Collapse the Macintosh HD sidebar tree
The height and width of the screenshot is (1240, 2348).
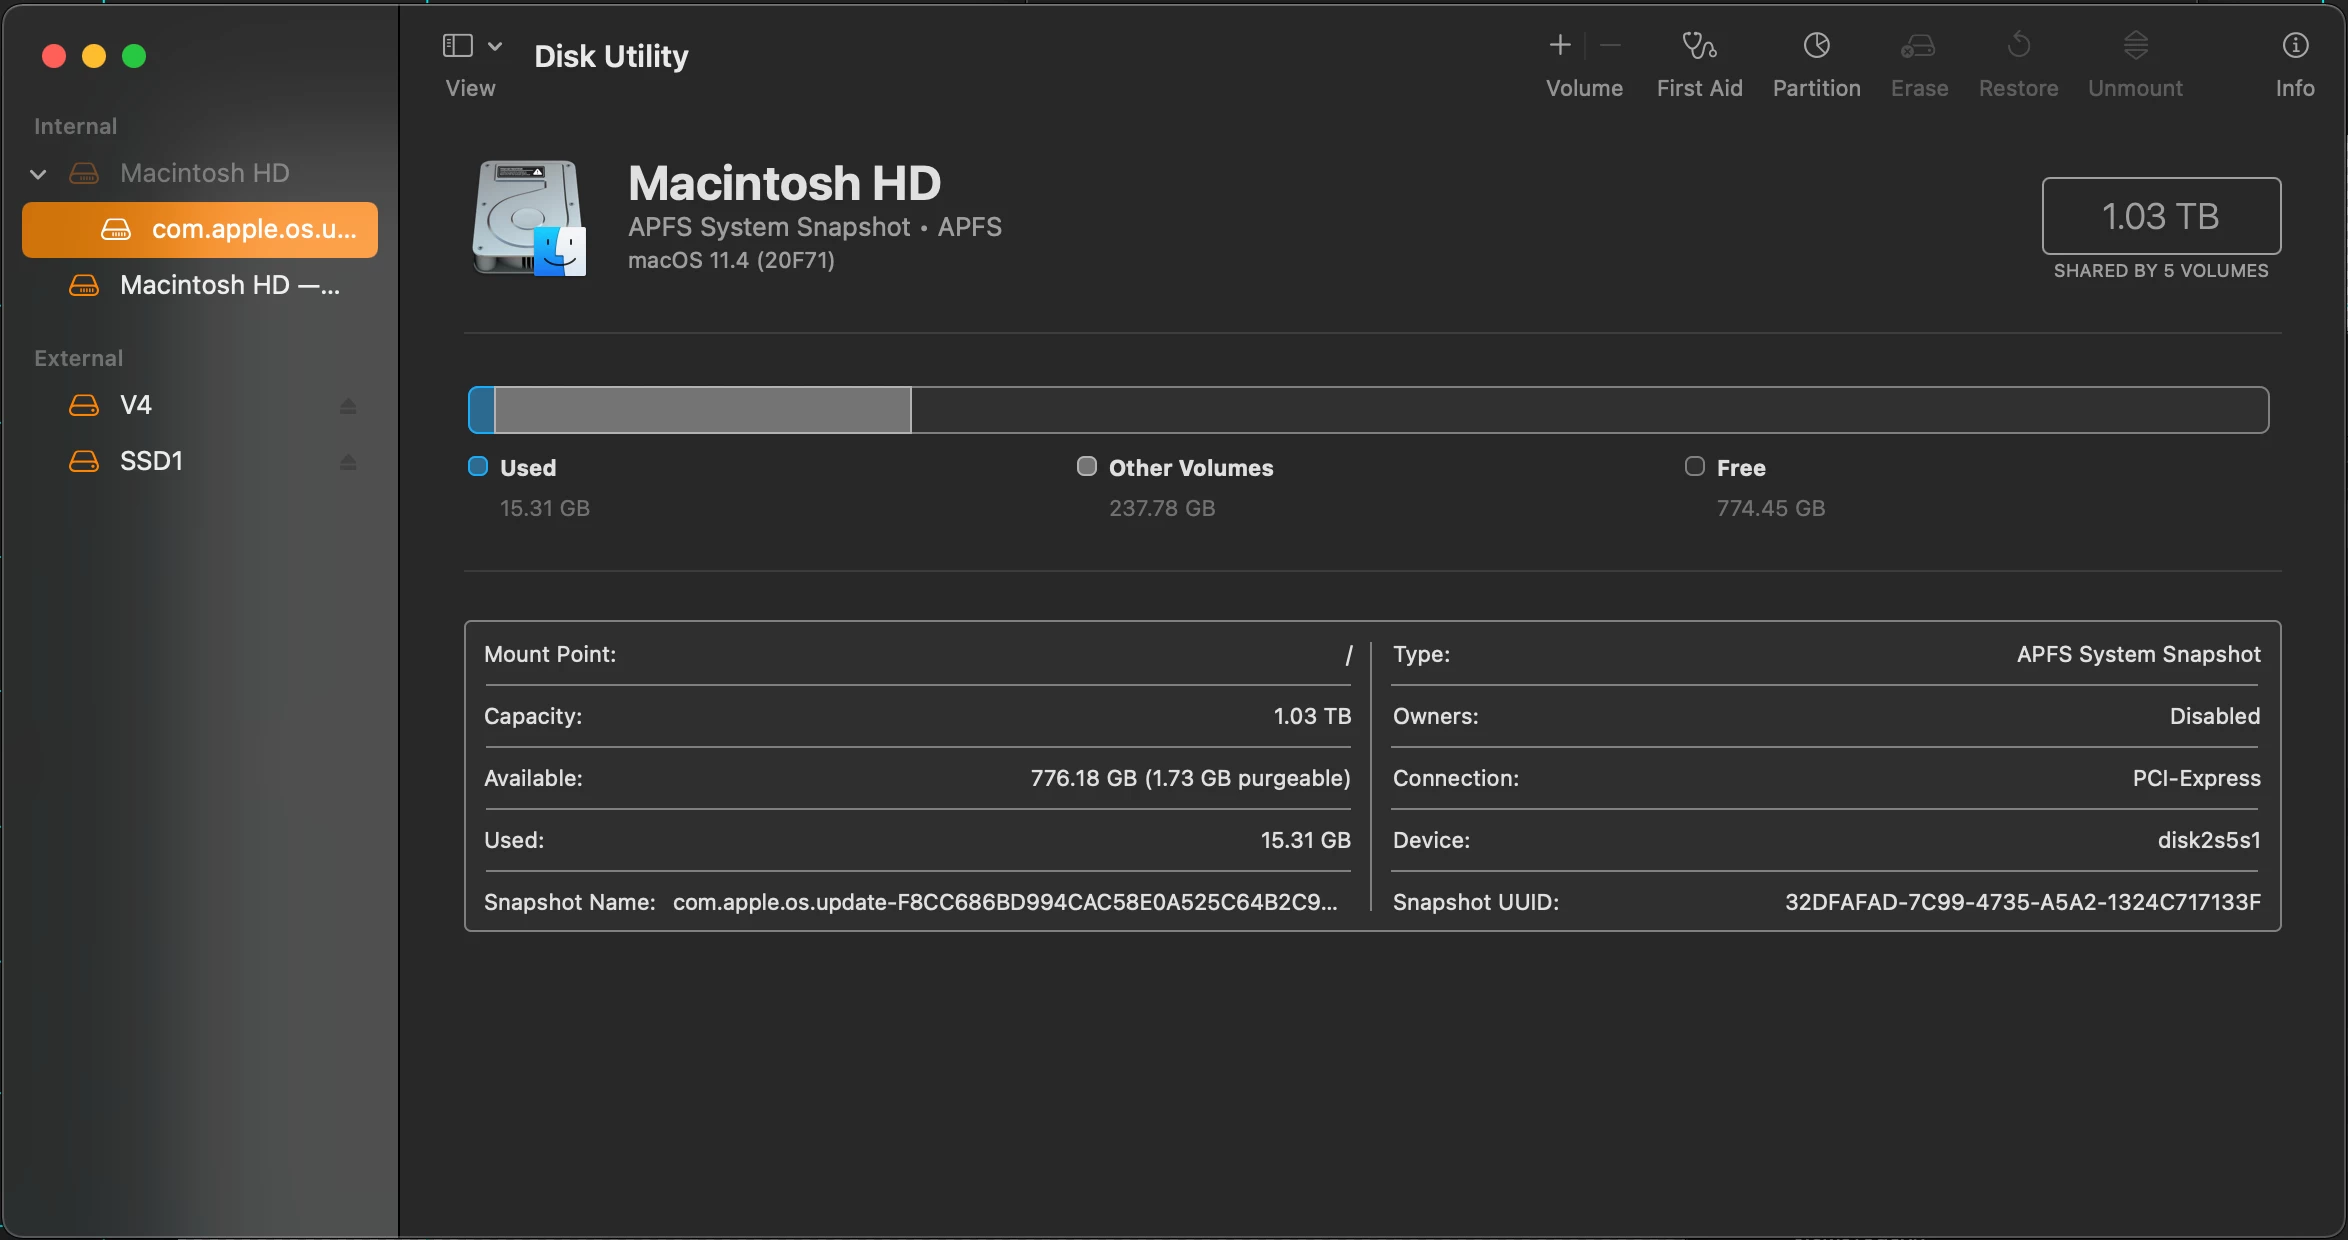coord(38,175)
